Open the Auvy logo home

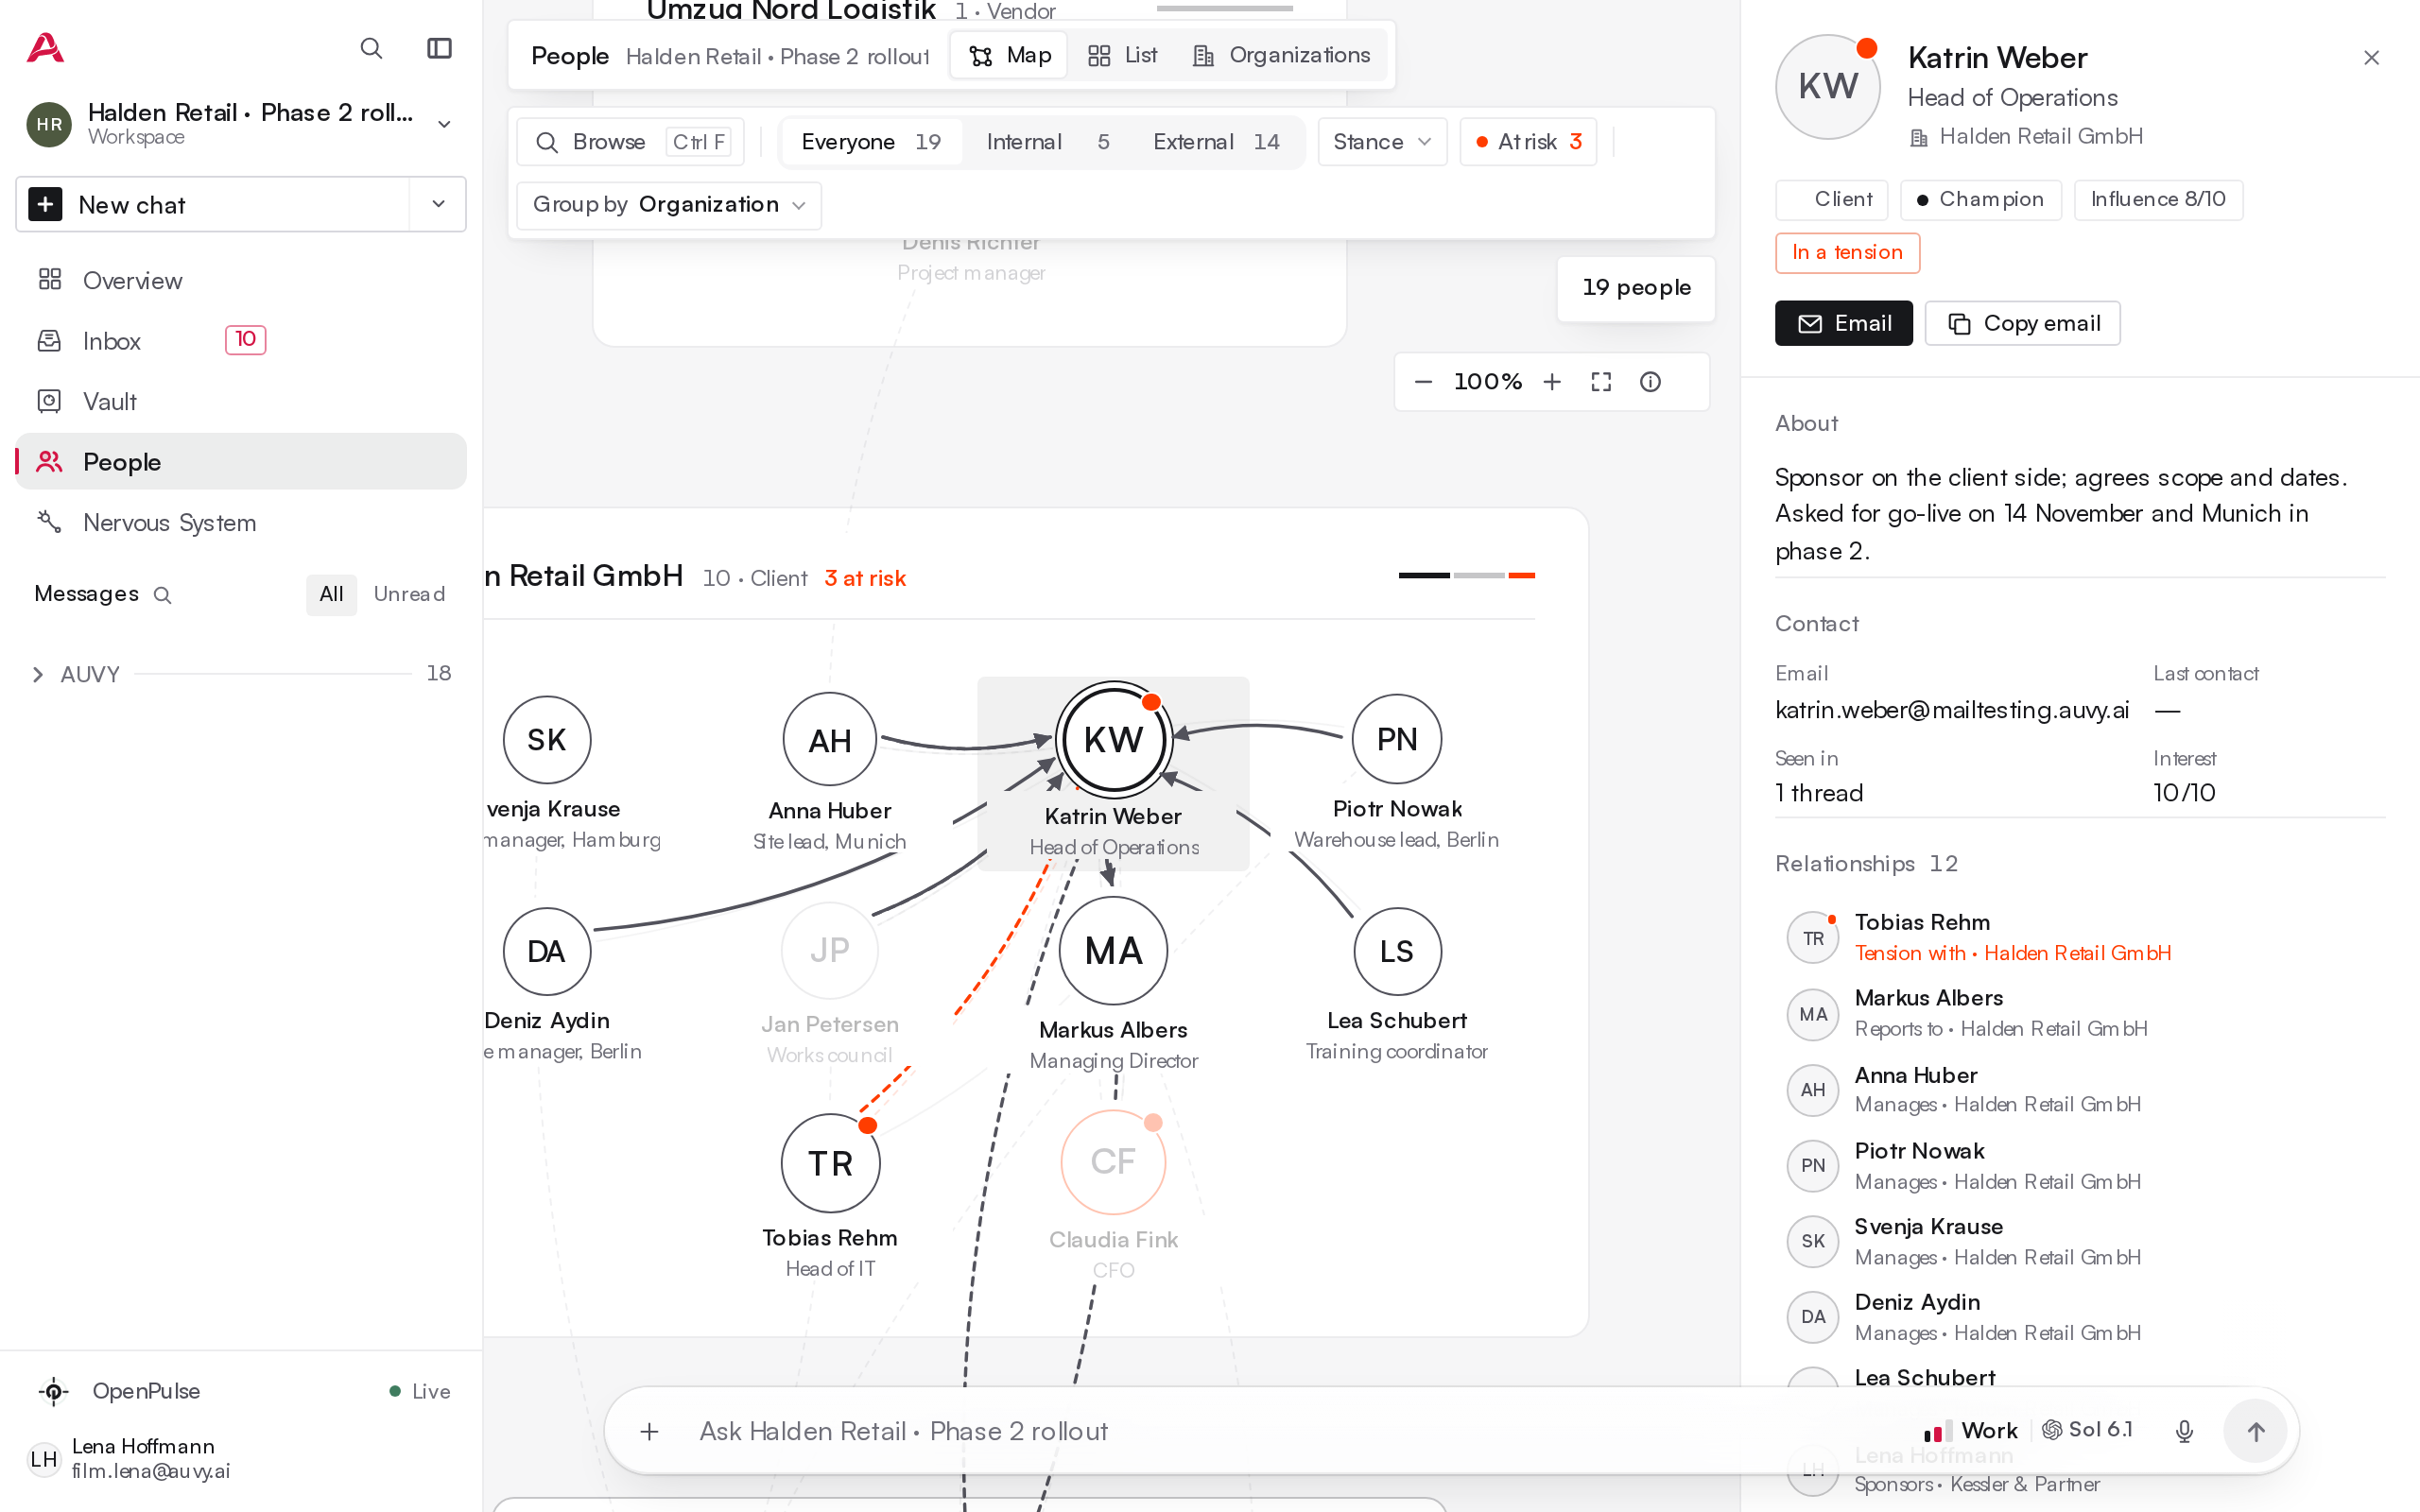(45, 48)
